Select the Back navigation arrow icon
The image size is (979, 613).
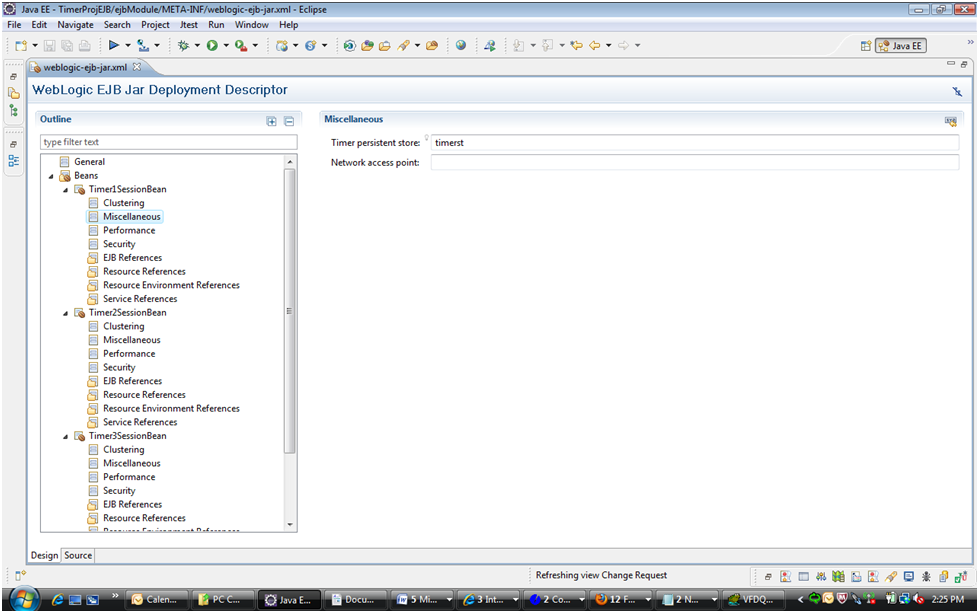(594, 45)
